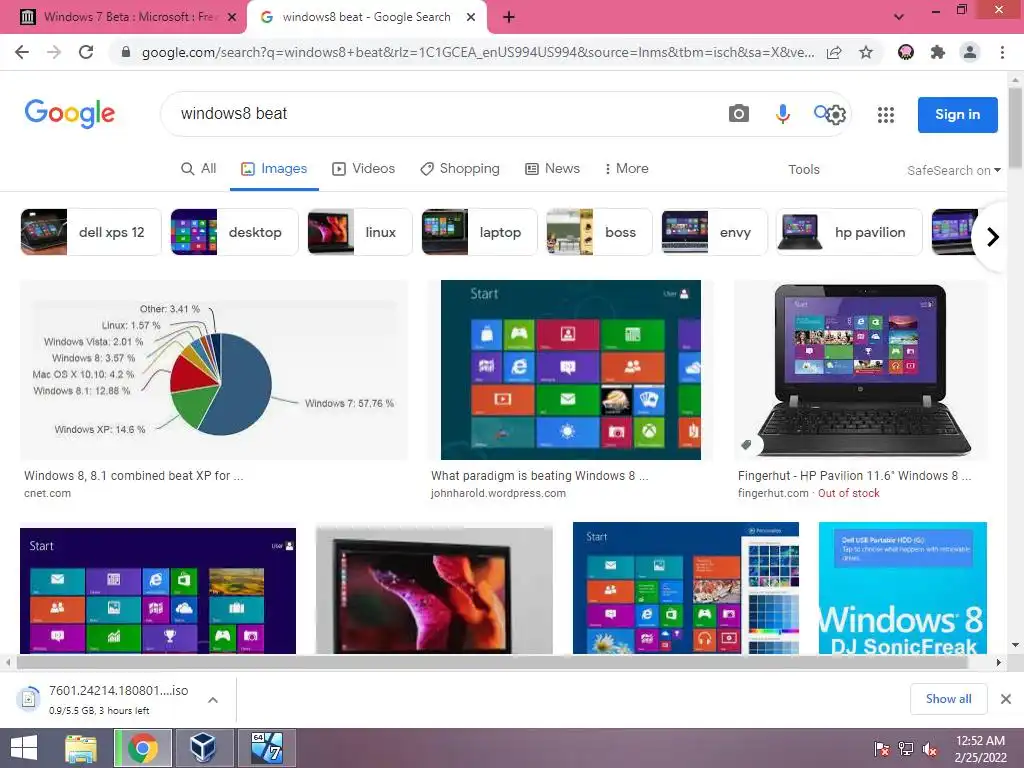The height and width of the screenshot is (768, 1024).
Task: Open the Chrome profile avatar
Action: click(970, 52)
